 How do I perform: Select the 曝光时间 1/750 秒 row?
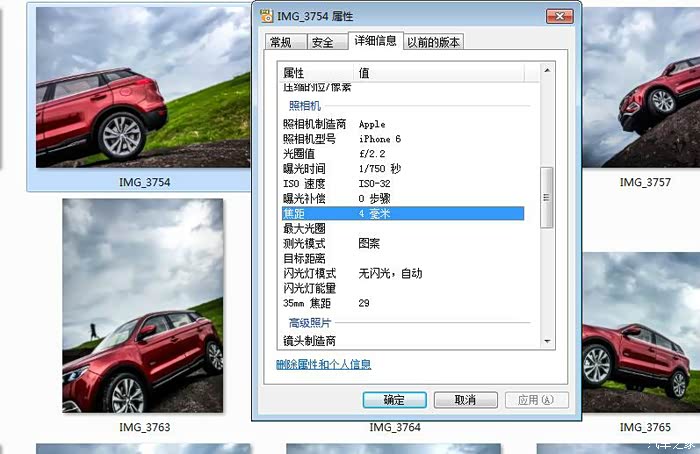click(x=403, y=169)
